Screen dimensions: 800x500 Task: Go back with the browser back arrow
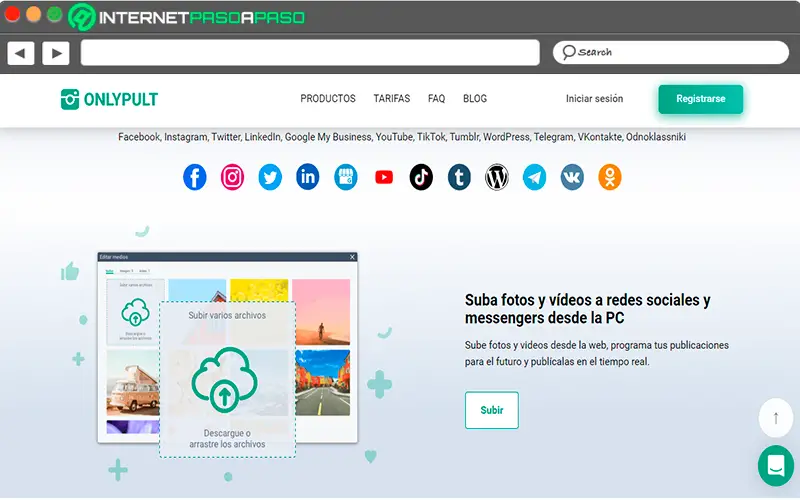pyautogui.click(x=20, y=53)
